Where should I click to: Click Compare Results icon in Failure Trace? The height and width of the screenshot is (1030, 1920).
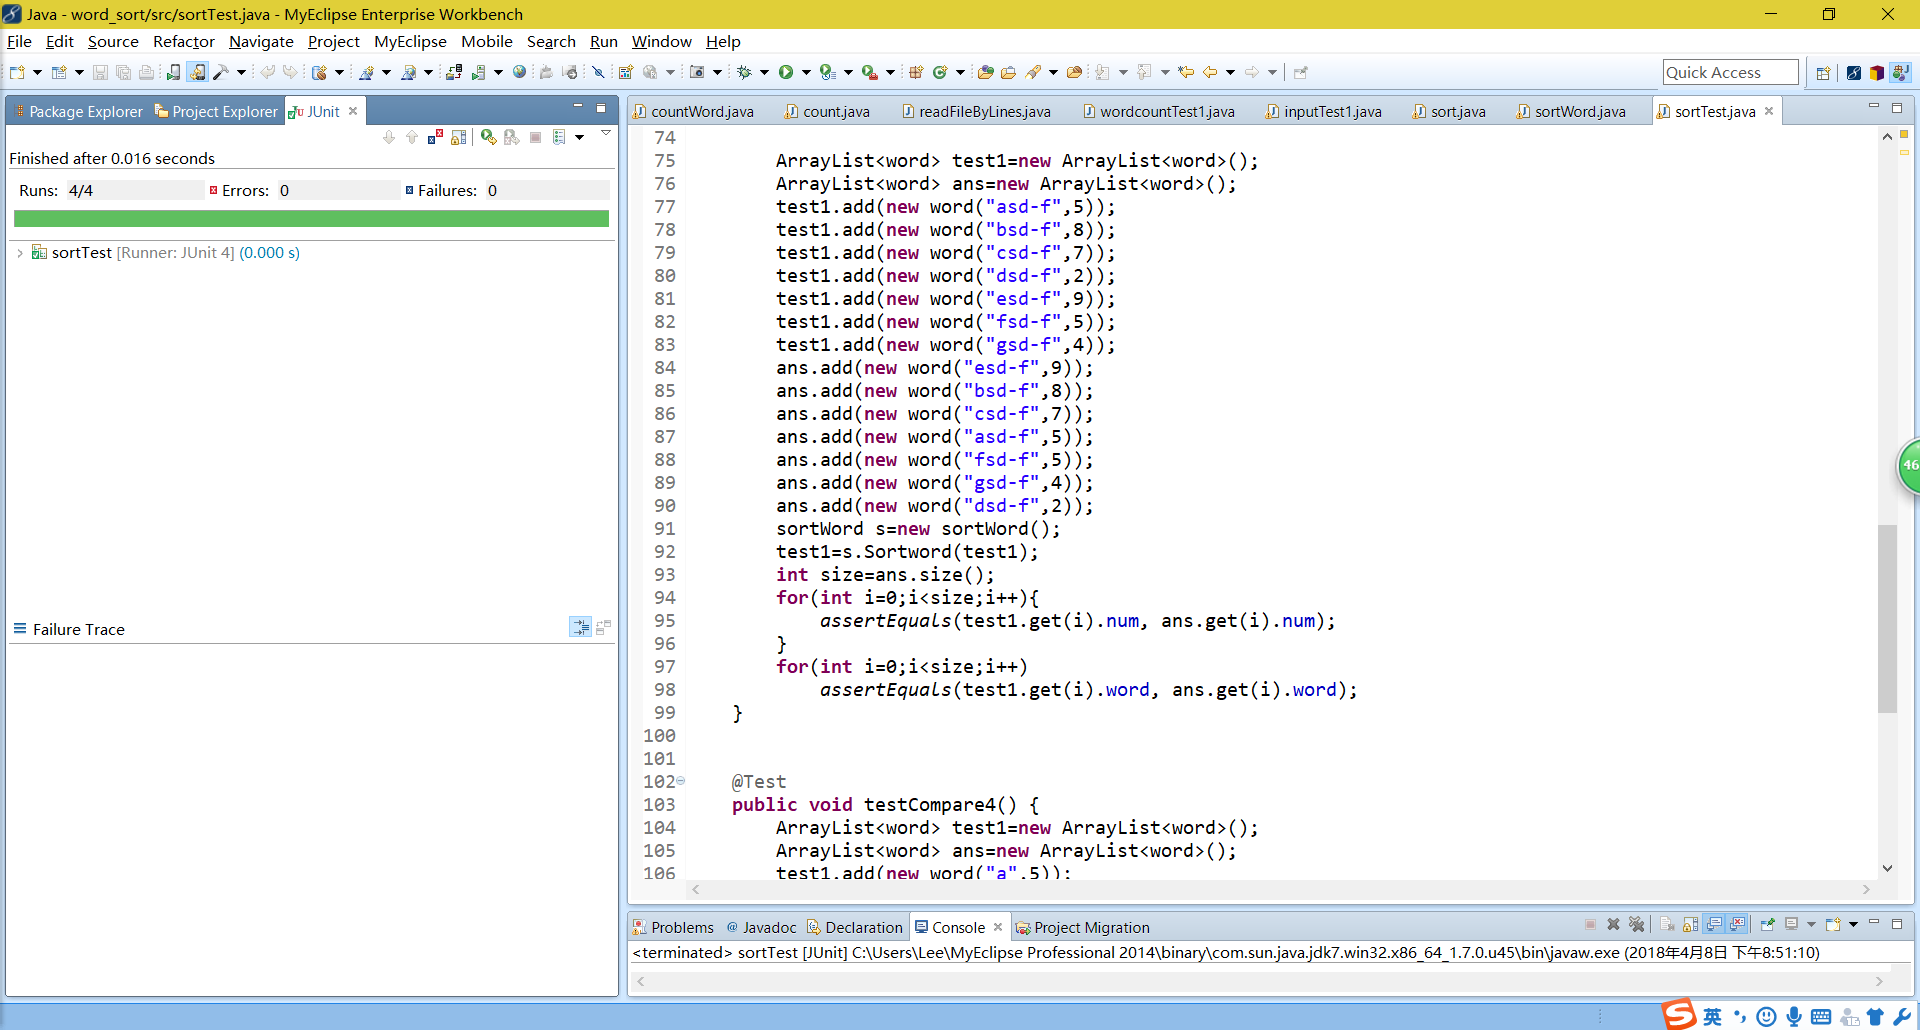tap(603, 628)
